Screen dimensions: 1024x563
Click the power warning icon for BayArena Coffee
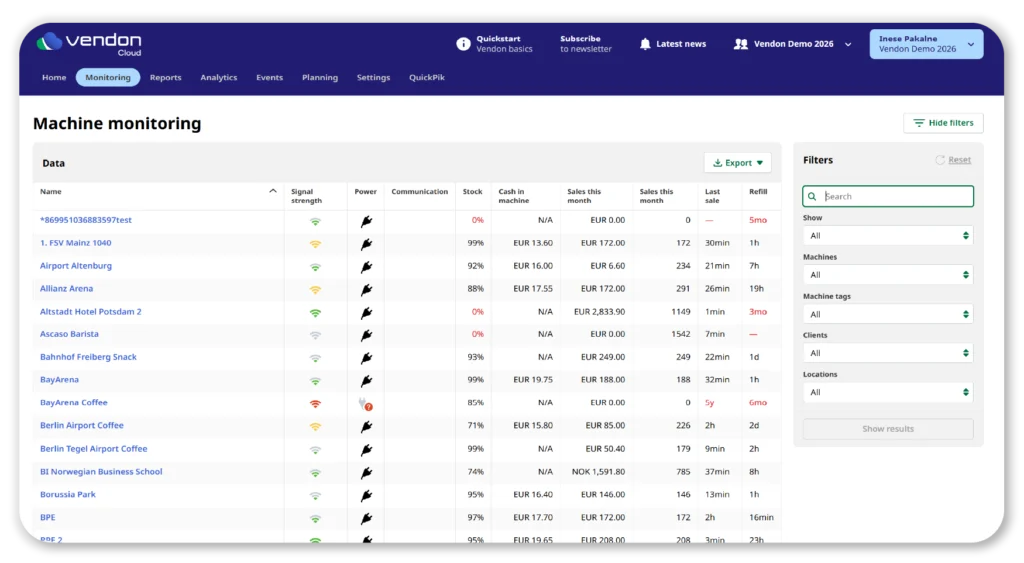[366, 404]
